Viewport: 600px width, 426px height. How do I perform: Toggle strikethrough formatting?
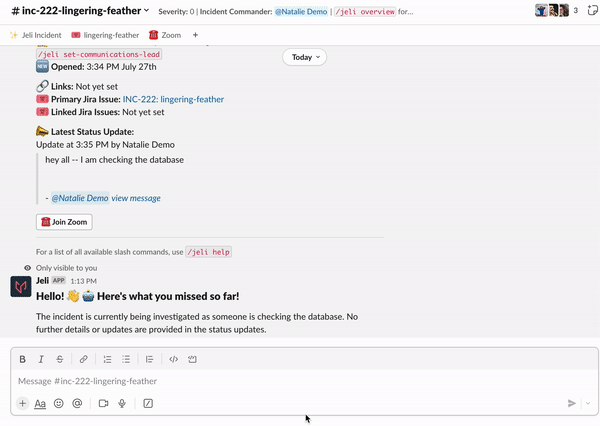[x=59, y=359]
